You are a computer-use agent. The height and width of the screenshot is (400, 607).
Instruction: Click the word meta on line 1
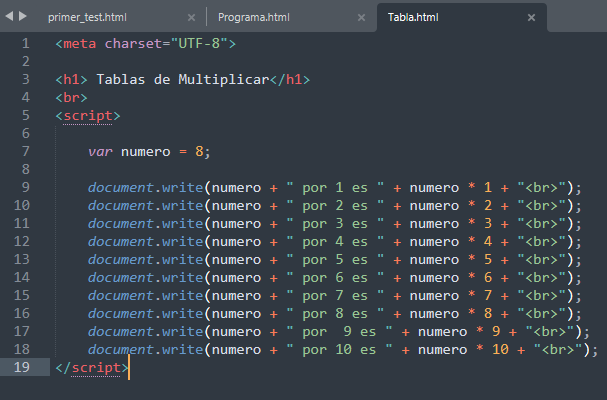tap(79, 43)
